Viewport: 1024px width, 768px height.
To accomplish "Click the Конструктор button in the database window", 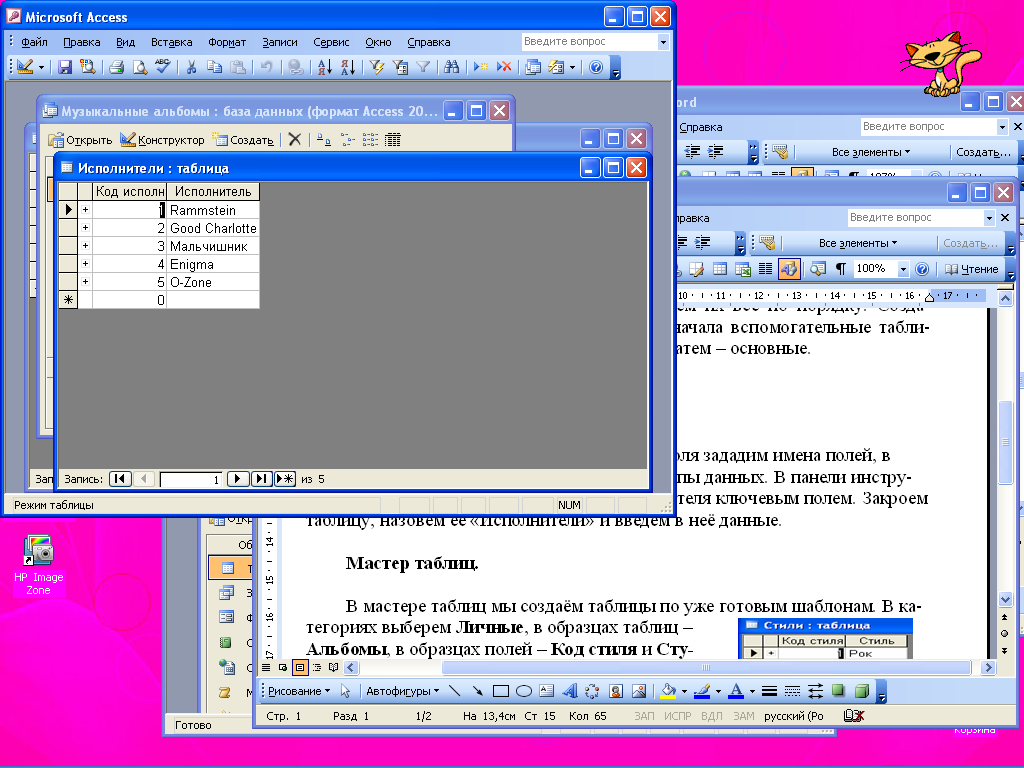I will point(163,139).
